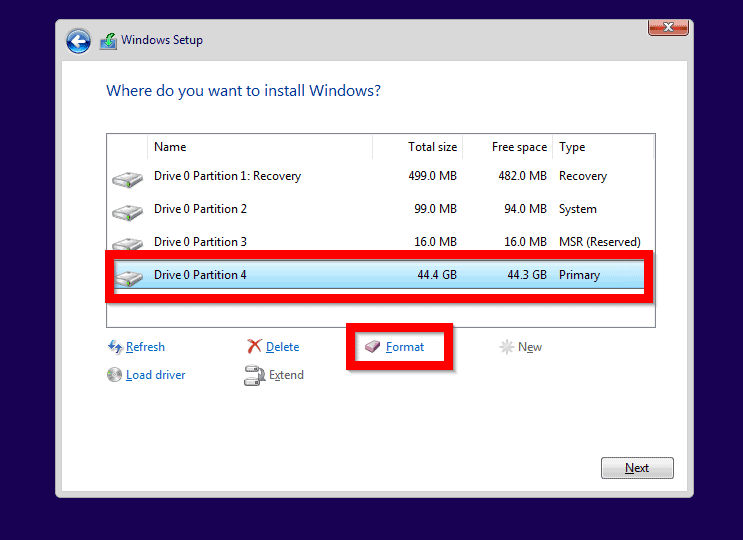Viewport: 743px width, 540px height.
Task: Sort by the Type column header
Action: pos(603,147)
